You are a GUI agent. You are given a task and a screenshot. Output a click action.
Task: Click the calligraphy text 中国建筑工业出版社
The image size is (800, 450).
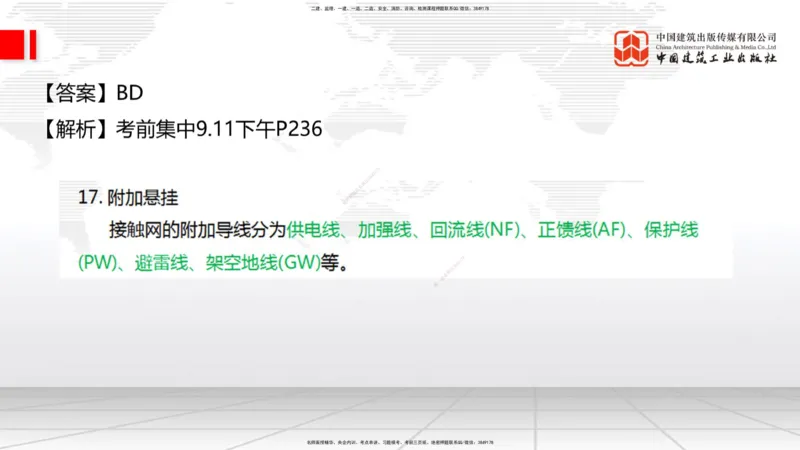[716, 58]
